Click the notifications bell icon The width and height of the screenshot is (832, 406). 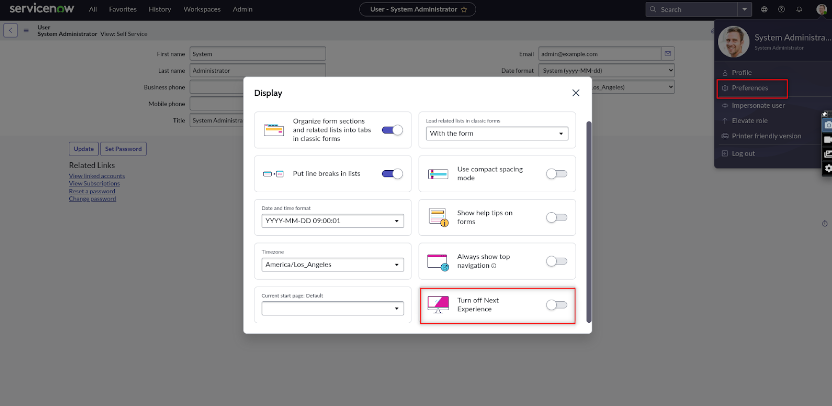[797, 9]
